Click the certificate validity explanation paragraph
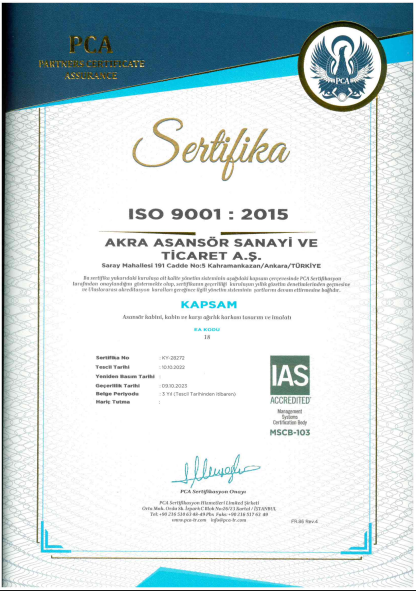The image size is (416, 591). [x=211, y=284]
